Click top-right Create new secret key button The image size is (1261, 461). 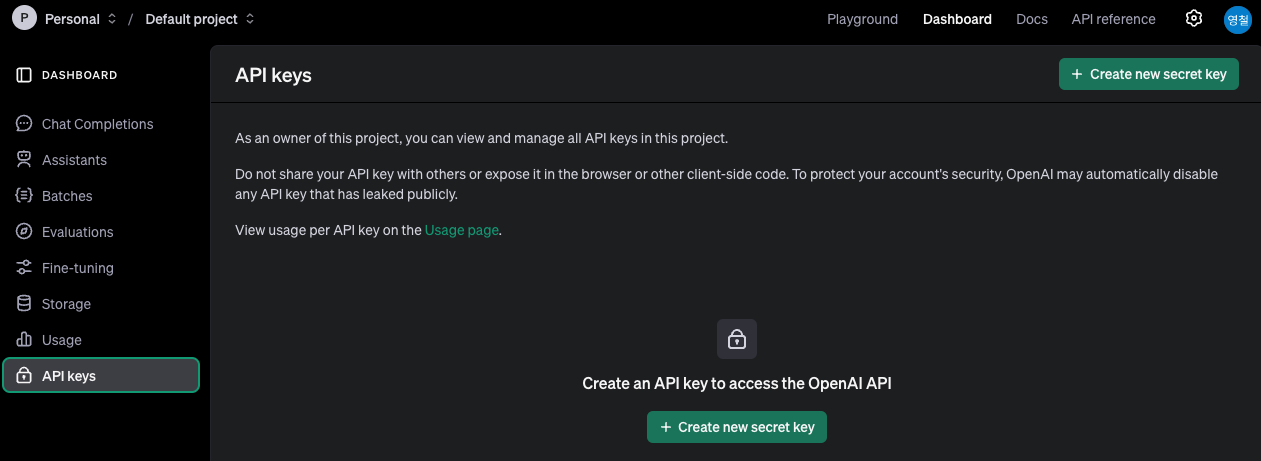pyautogui.click(x=1149, y=74)
